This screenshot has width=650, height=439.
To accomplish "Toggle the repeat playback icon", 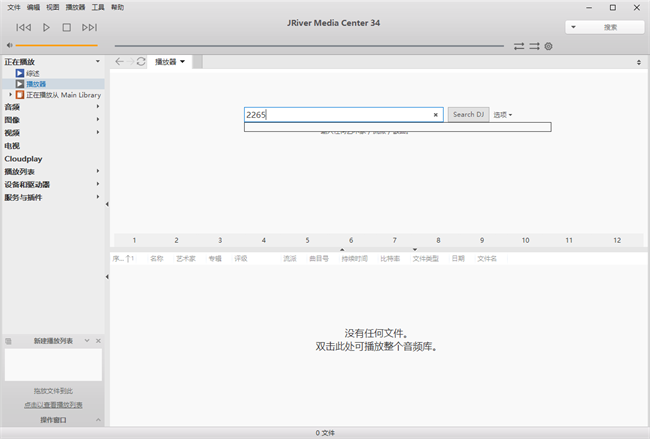I will click(519, 46).
